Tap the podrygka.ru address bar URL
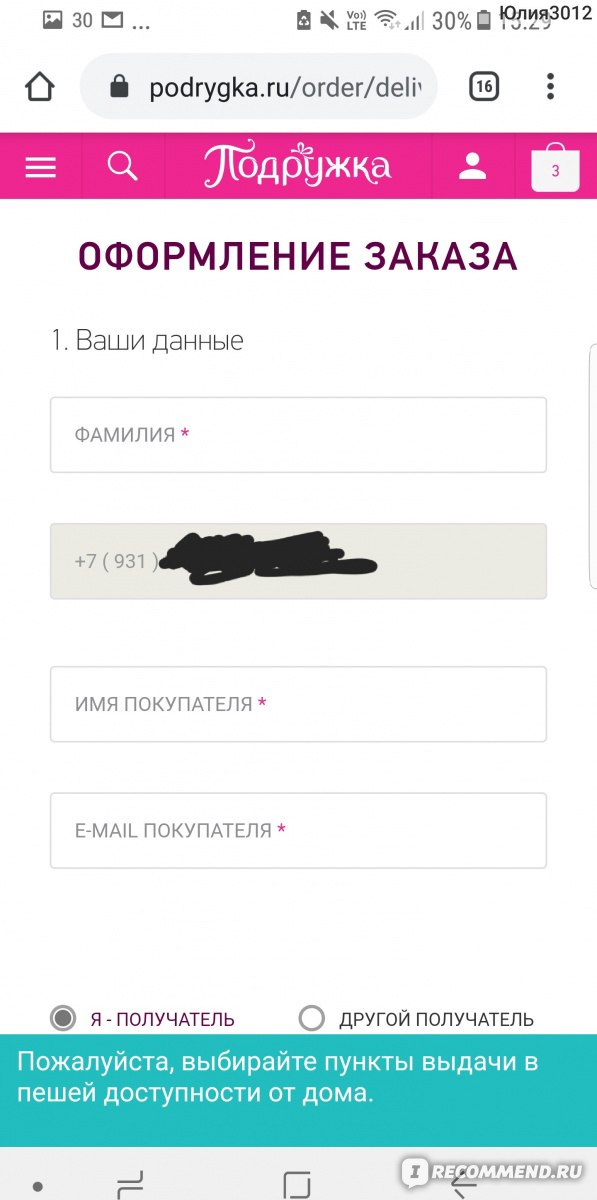 pos(286,87)
